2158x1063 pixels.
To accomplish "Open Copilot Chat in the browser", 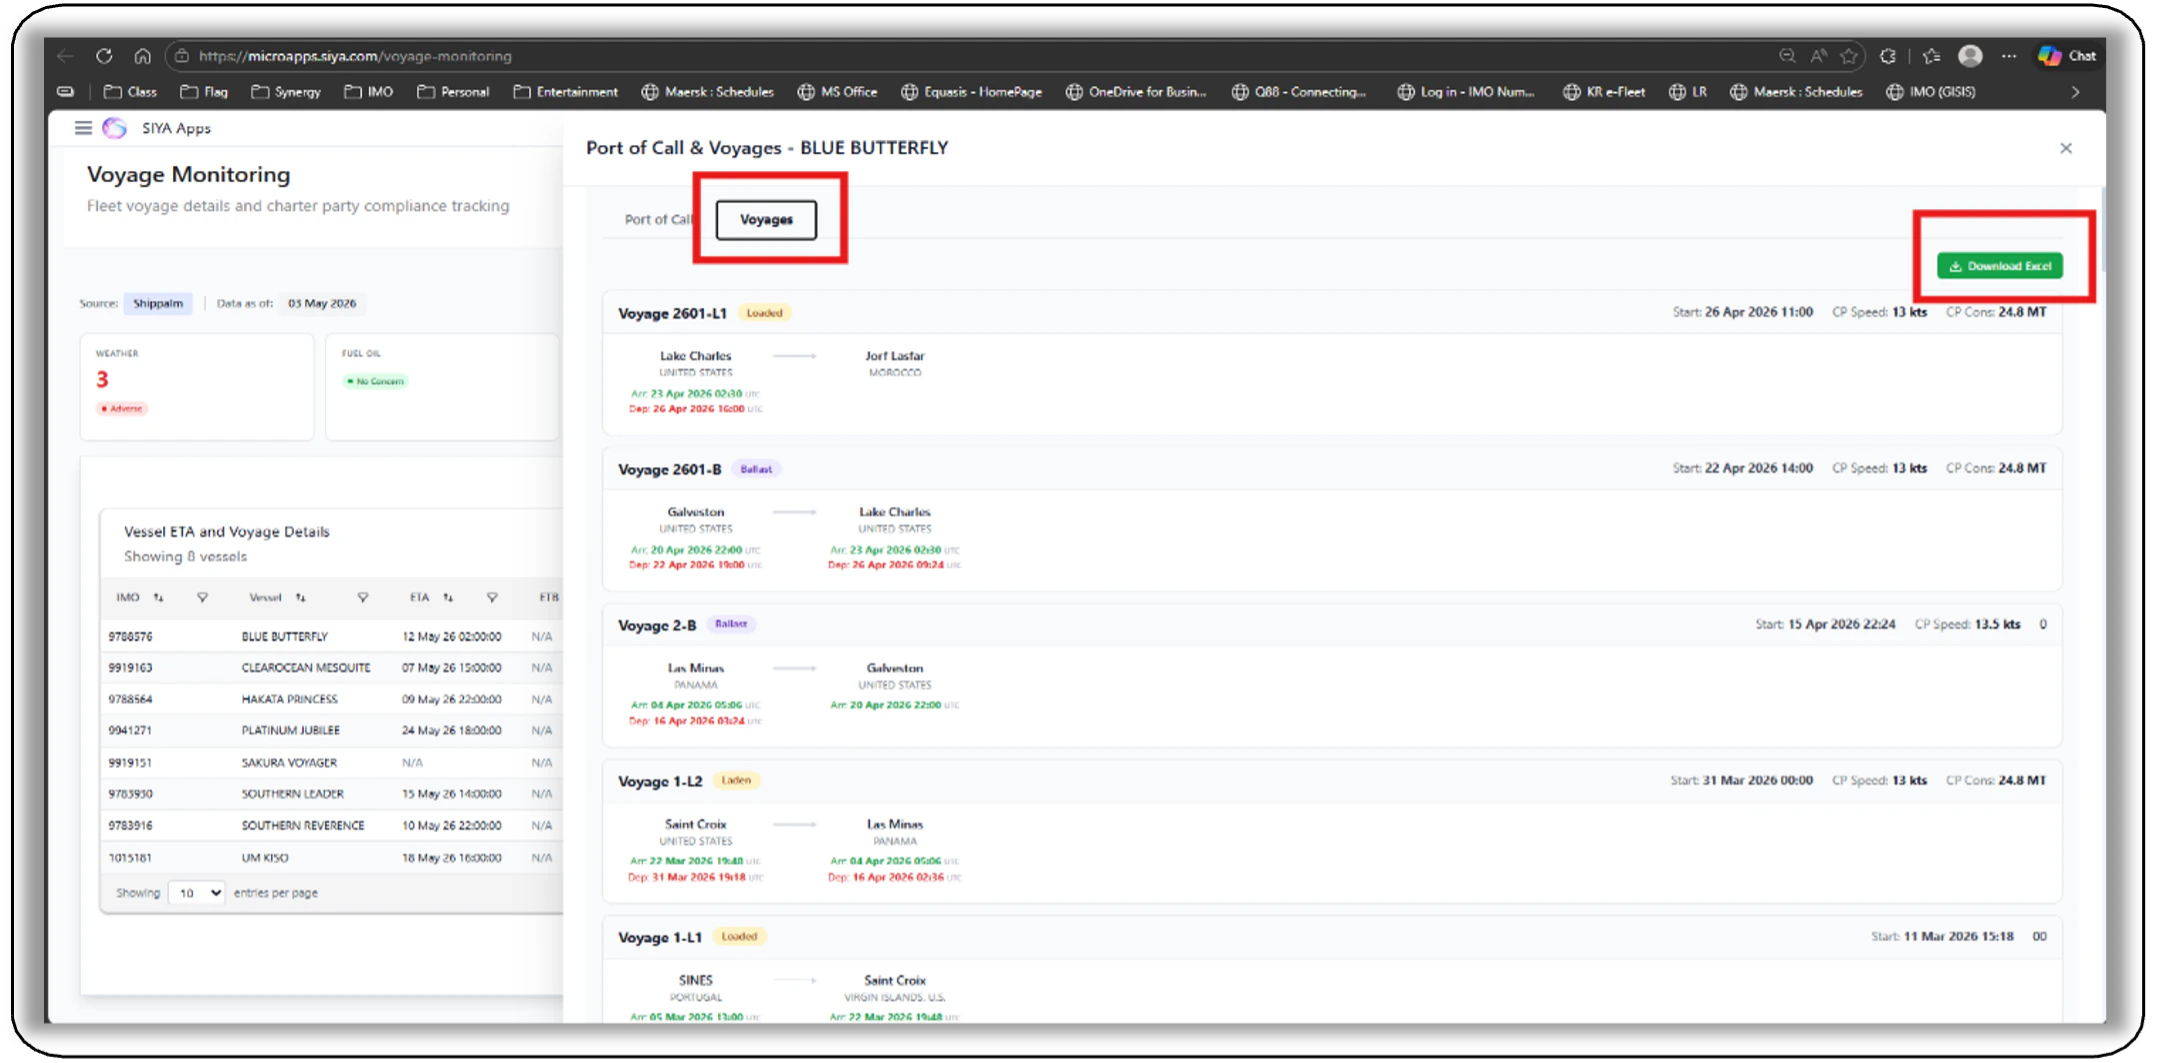I will [2067, 56].
